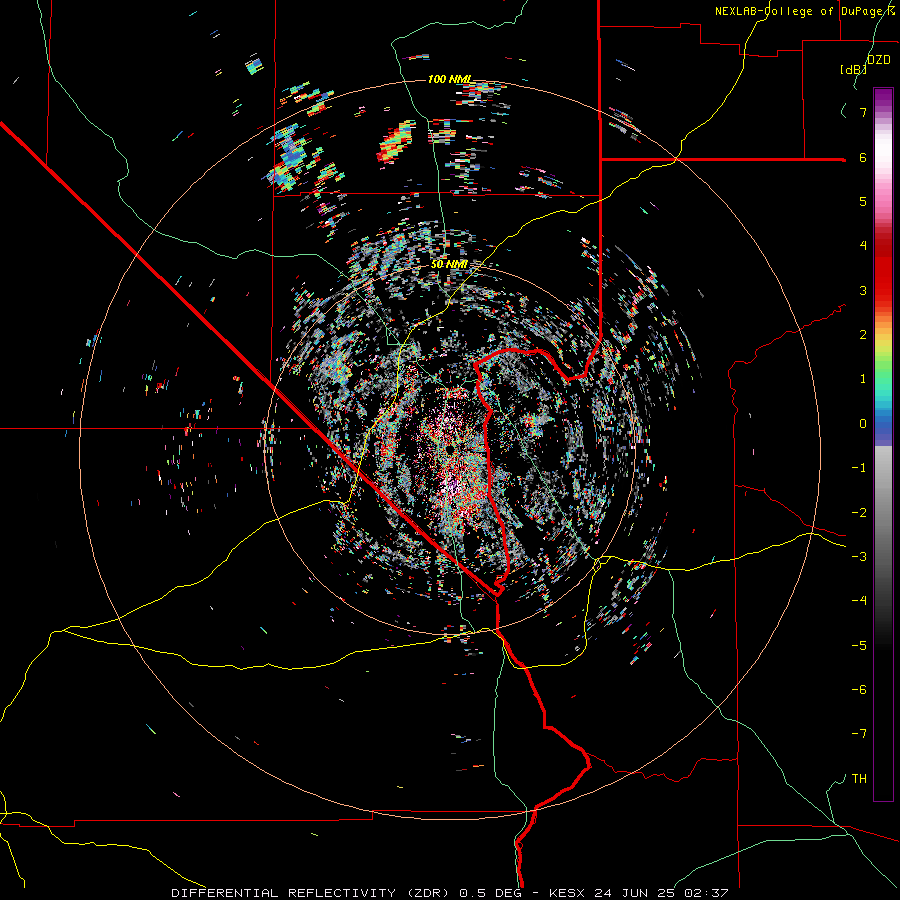Click "DIFFERENTIAL REFLECTIVITY" in the bottom caption
This screenshot has height=900, width=900.
point(284,893)
